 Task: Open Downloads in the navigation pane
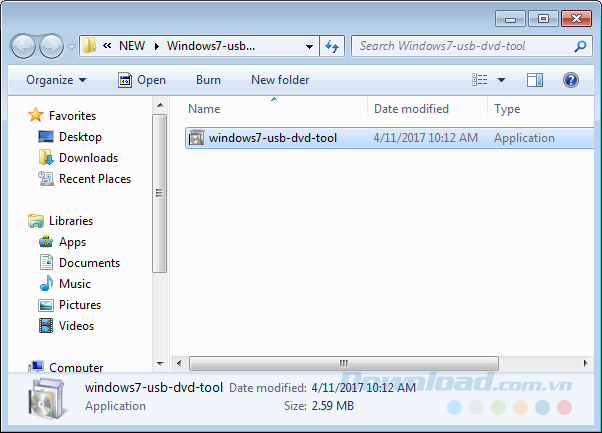tap(88, 158)
